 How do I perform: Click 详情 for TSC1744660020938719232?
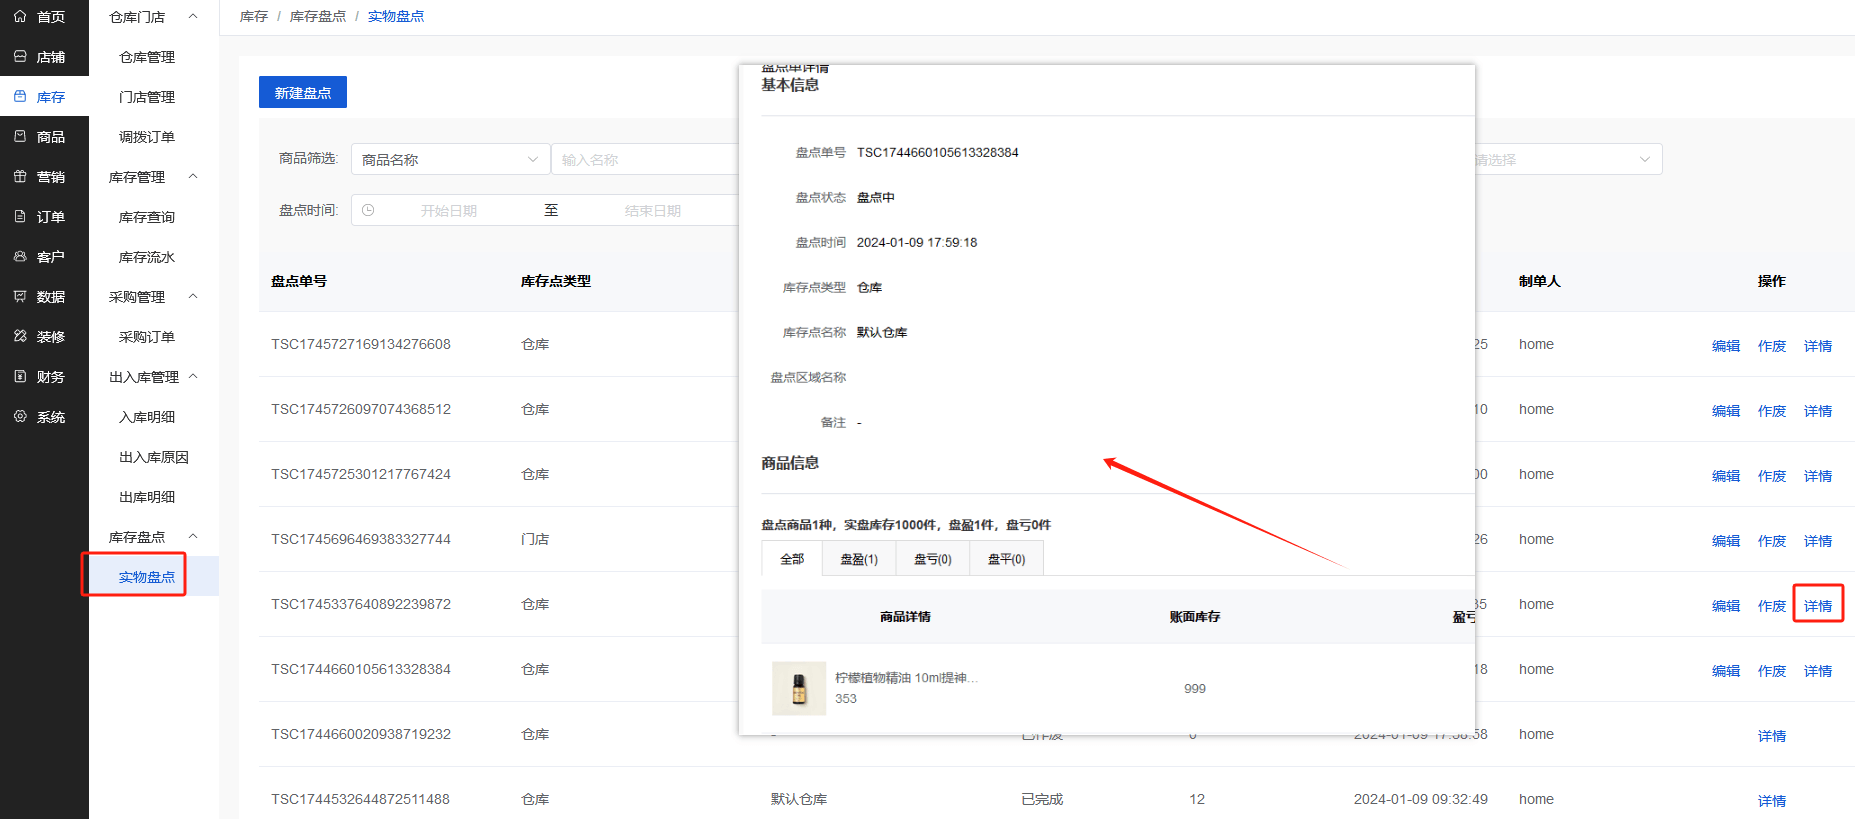click(x=1772, y=736)
